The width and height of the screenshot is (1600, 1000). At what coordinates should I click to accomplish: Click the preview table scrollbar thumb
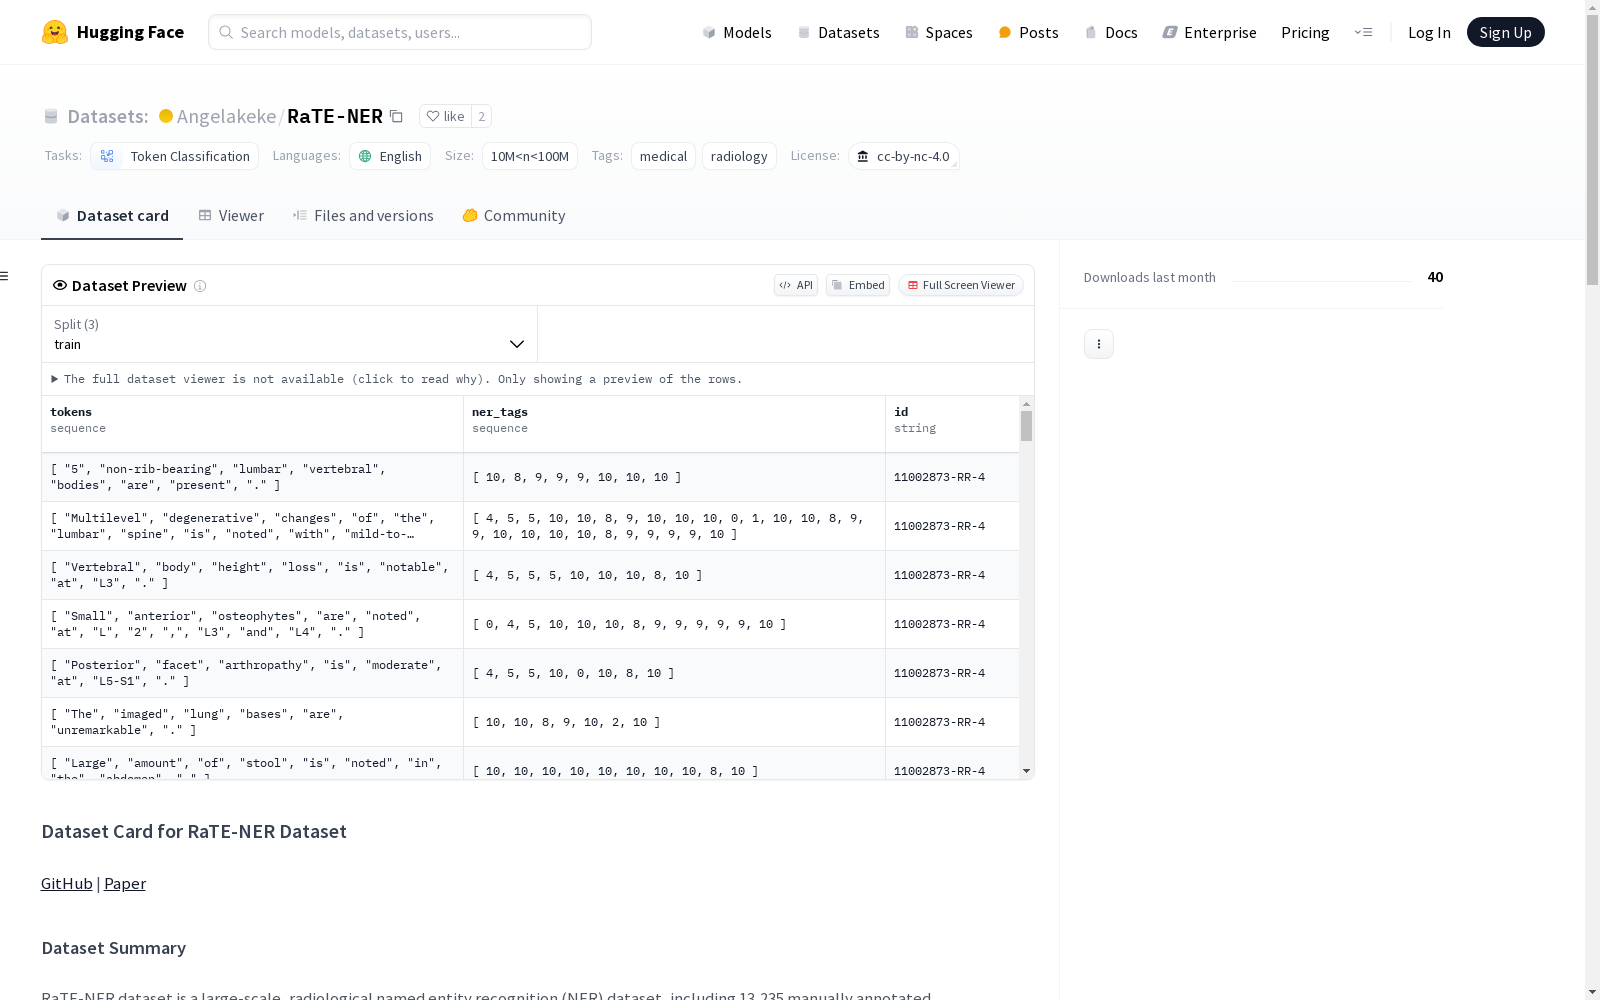point(1026,426)
